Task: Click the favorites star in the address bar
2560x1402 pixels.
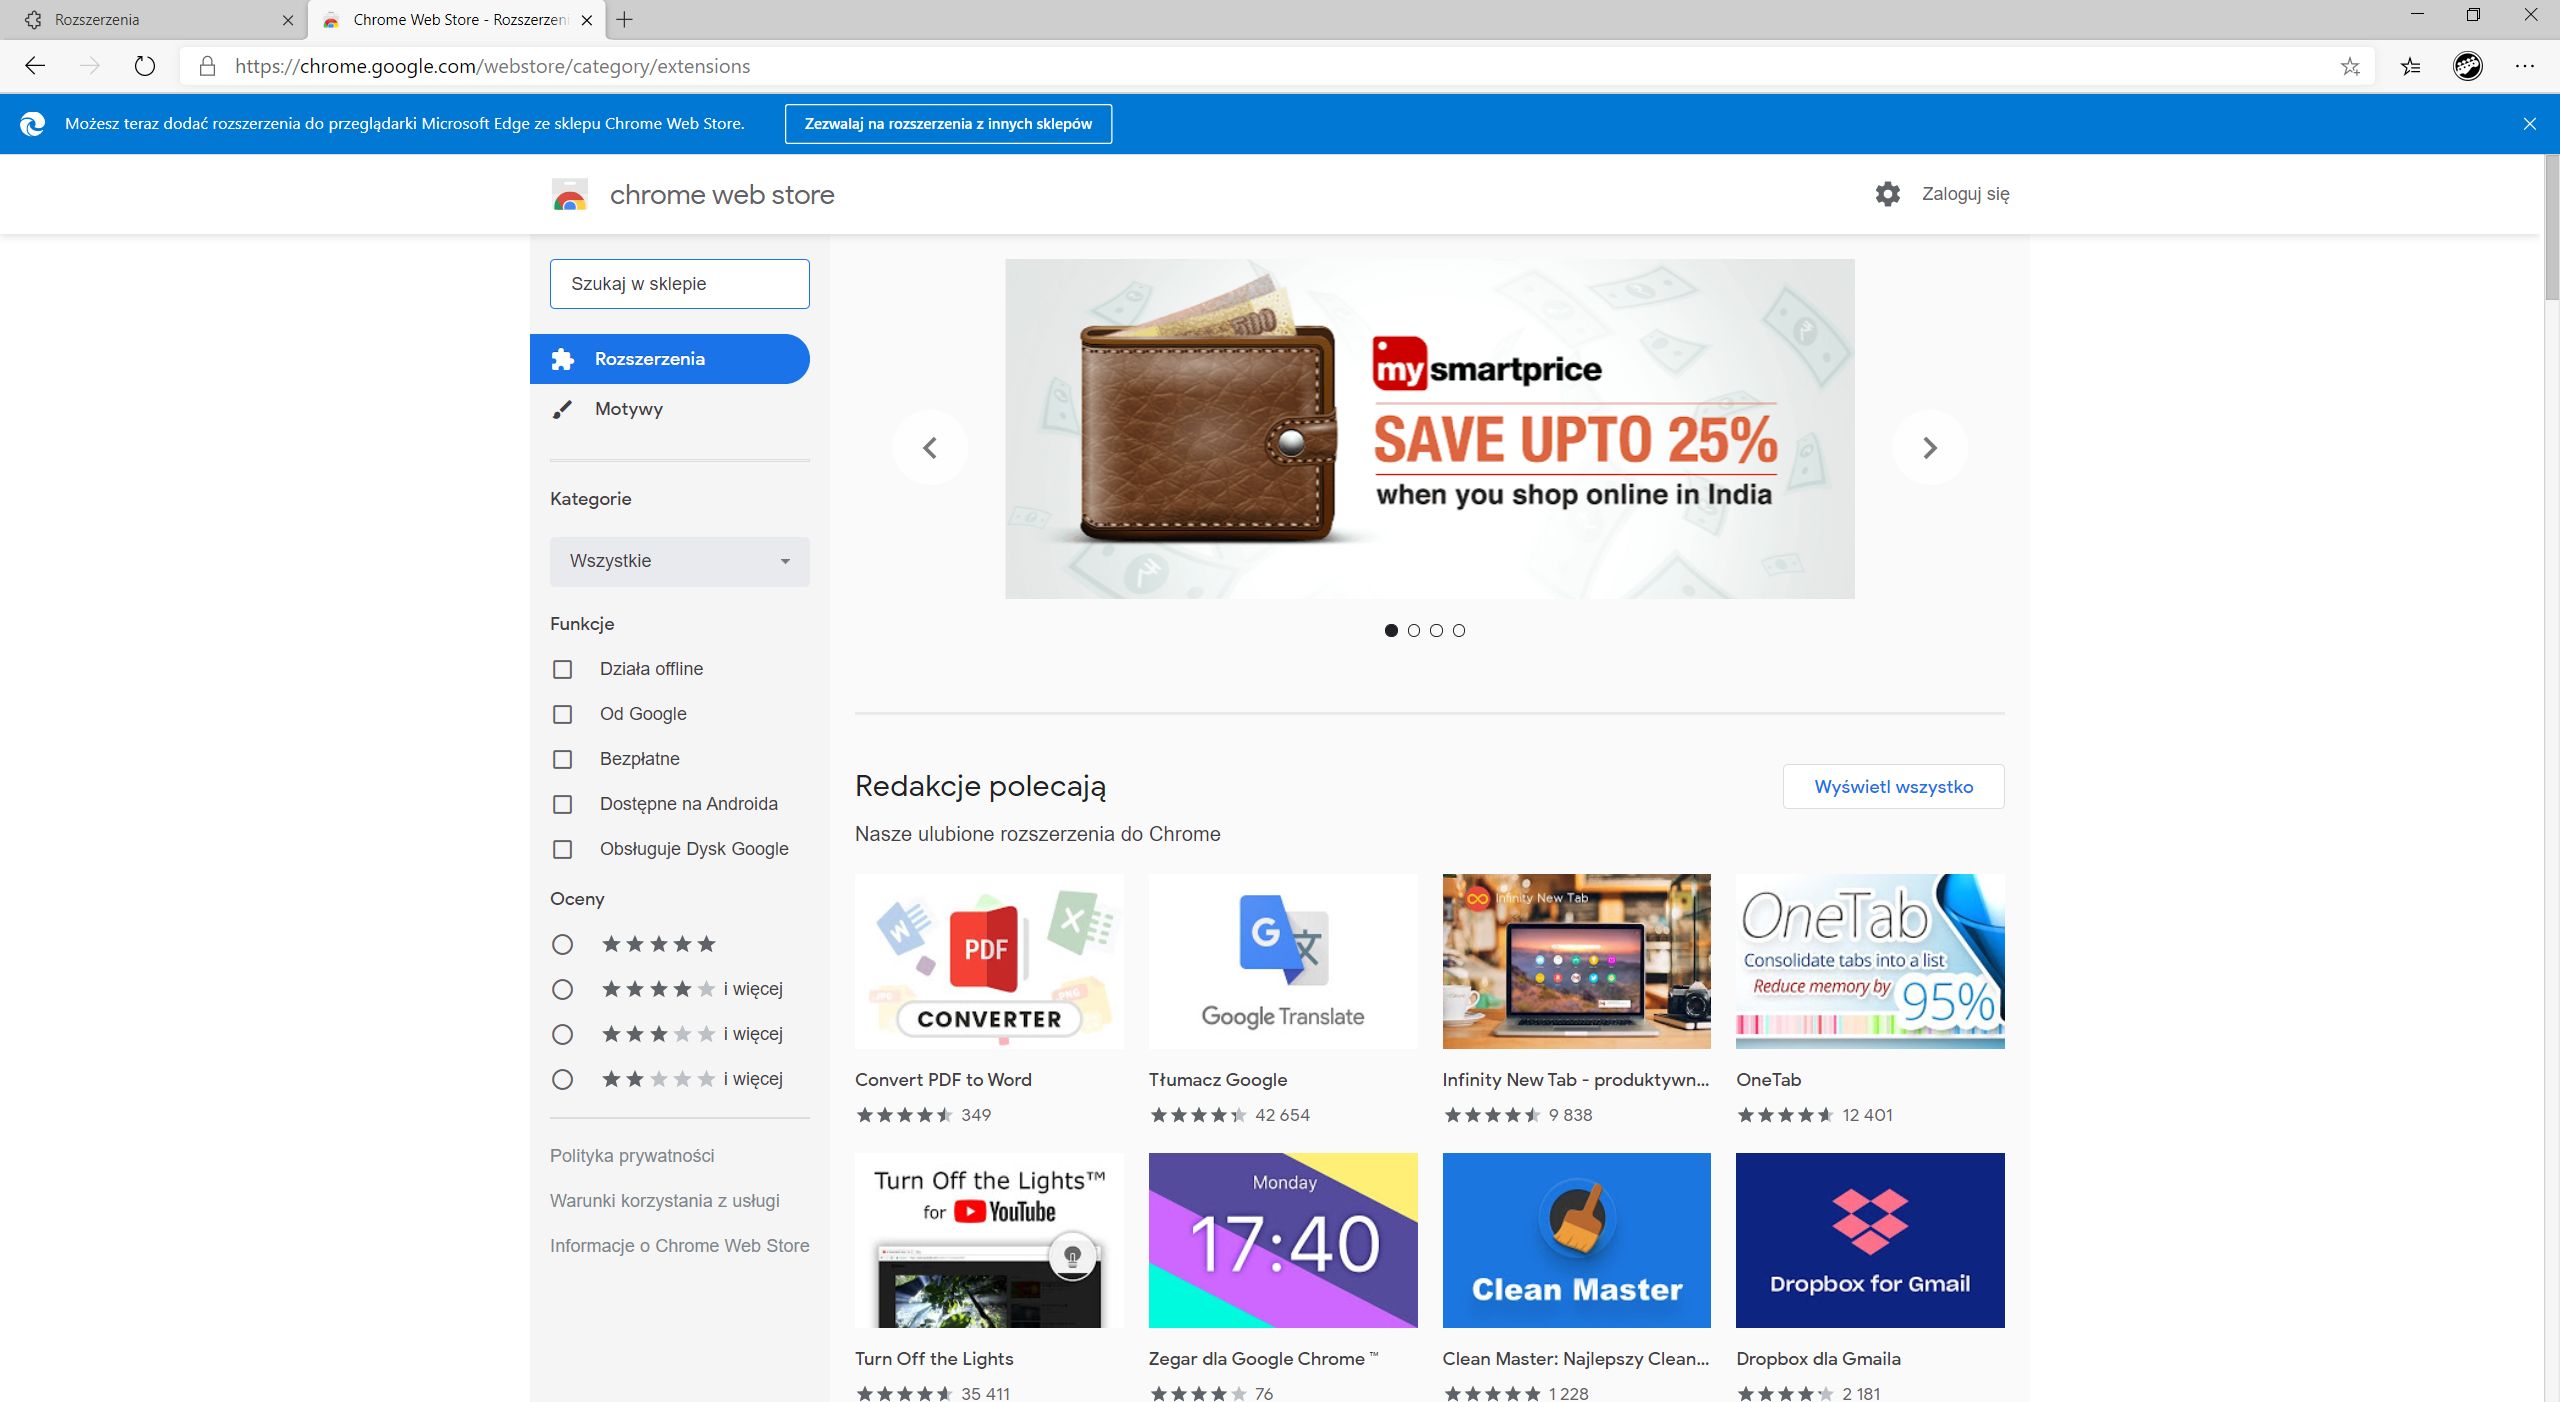Action: 2352,66
